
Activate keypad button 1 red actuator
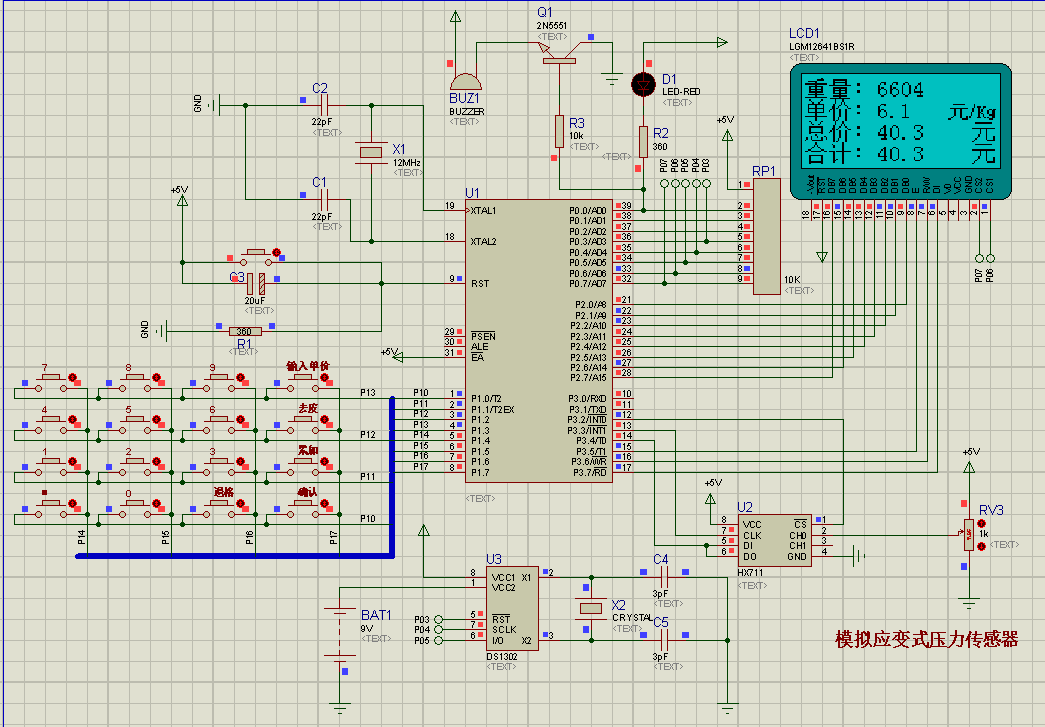[72, 461]
